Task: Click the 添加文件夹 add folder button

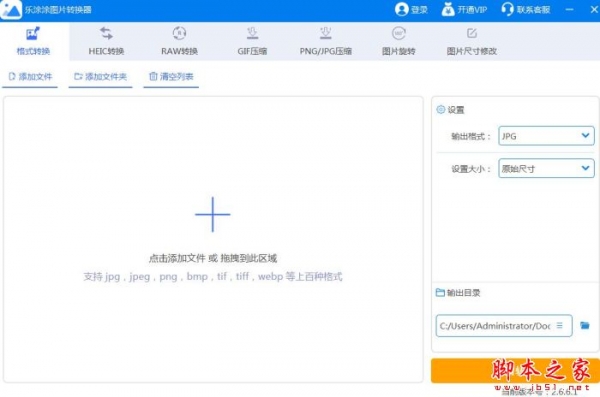Action: (x=100, y=77)
